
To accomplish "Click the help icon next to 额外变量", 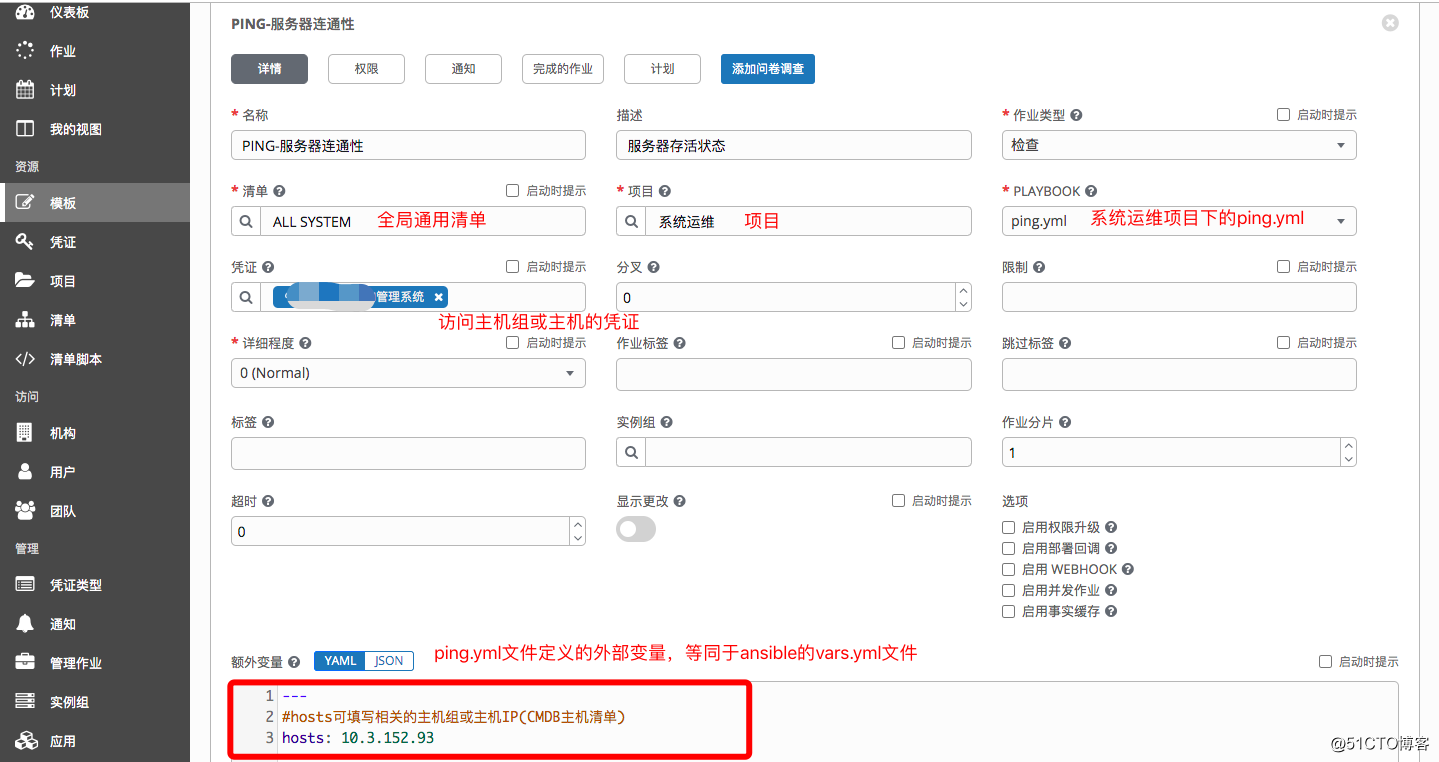I will (x=294, y=662).
